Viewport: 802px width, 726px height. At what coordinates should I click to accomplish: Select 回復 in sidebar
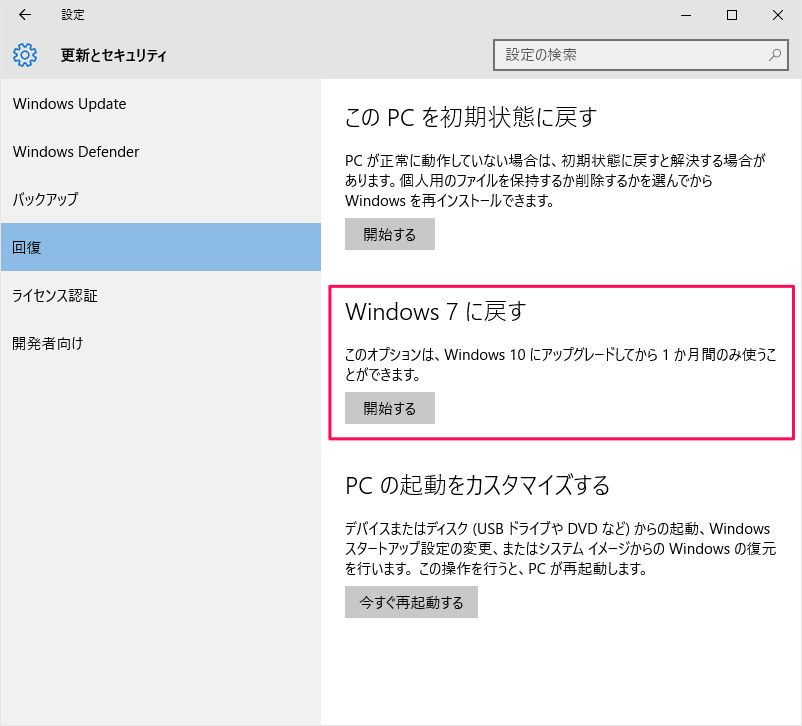tap(161, 247)
